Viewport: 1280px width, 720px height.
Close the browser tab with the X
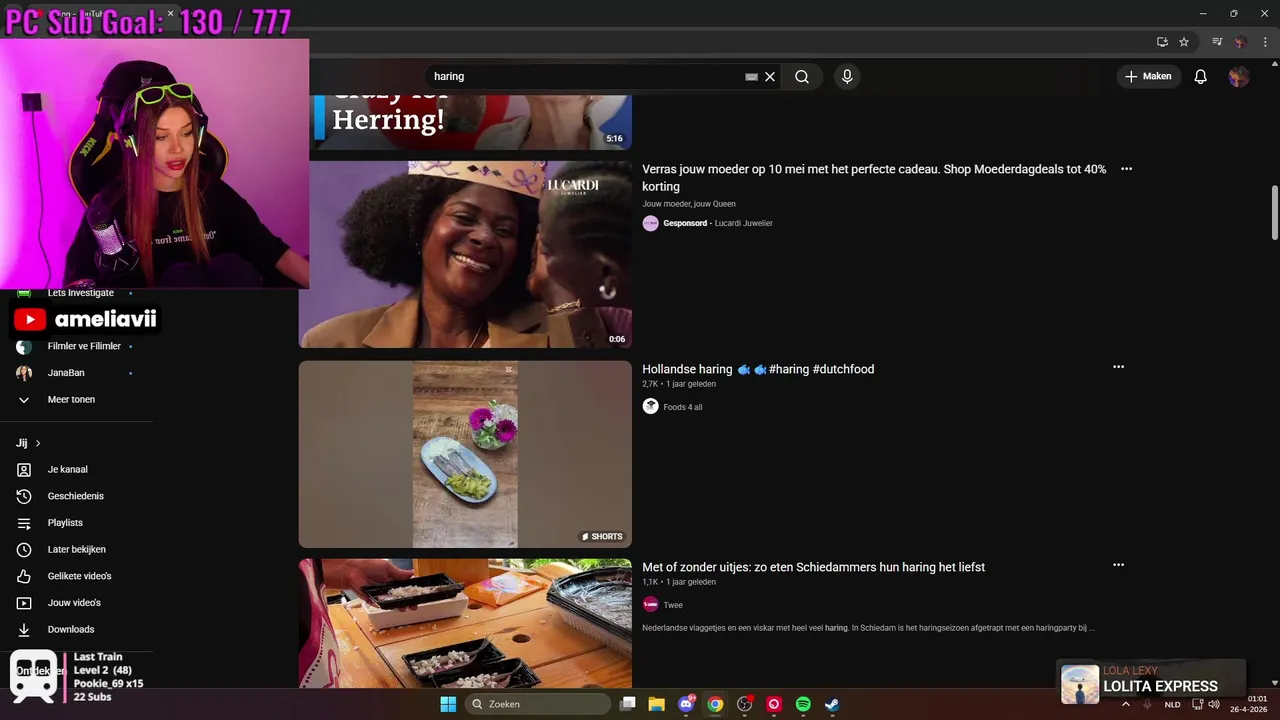click(170, 14)
